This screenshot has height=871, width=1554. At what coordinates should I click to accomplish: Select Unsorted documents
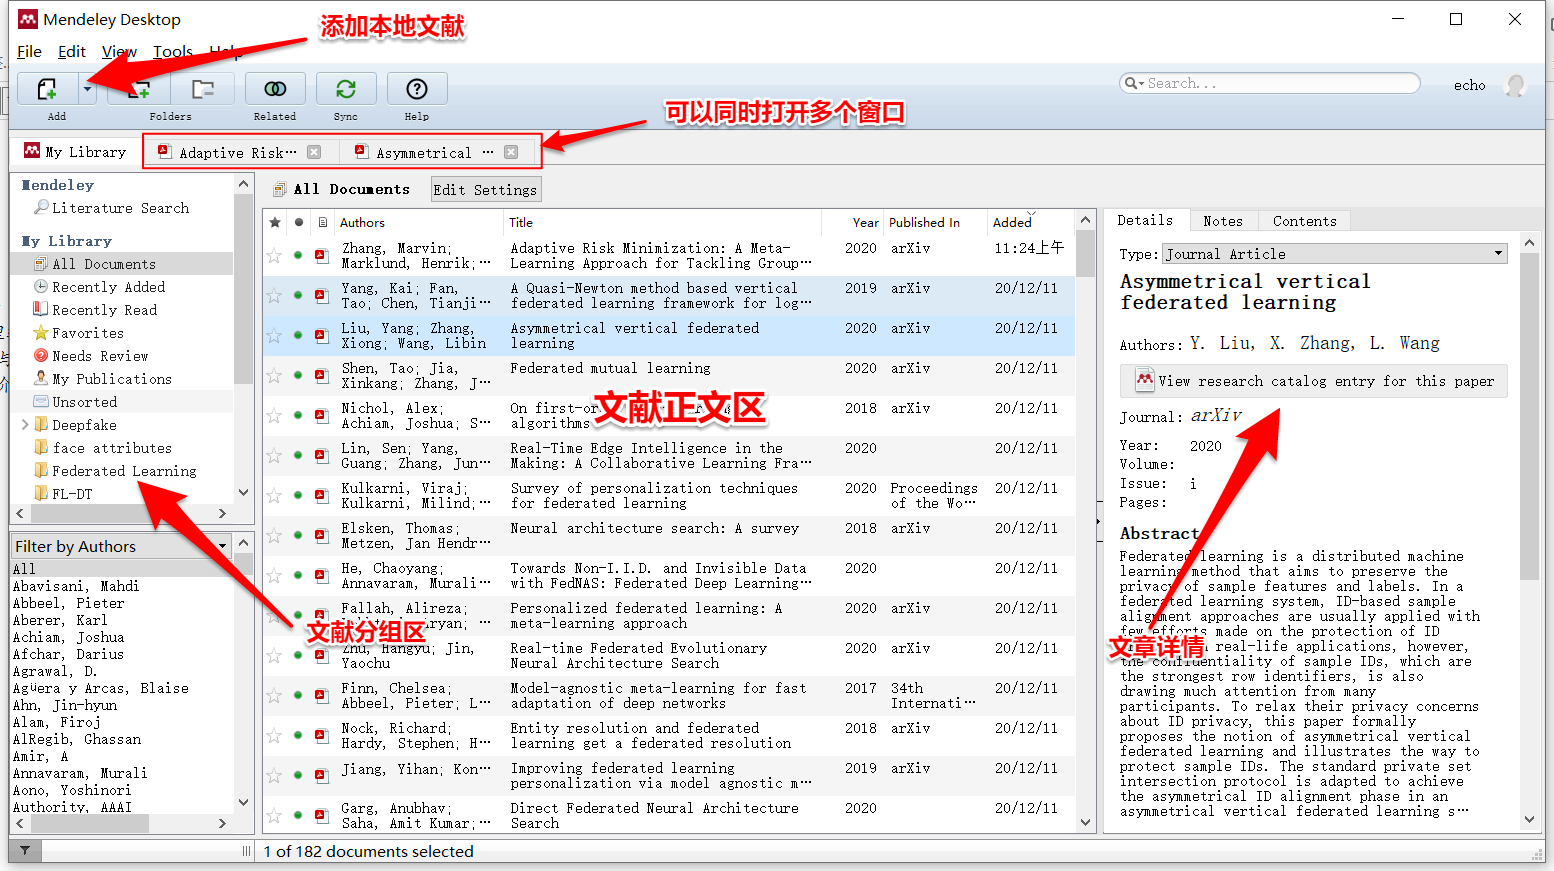84,402
